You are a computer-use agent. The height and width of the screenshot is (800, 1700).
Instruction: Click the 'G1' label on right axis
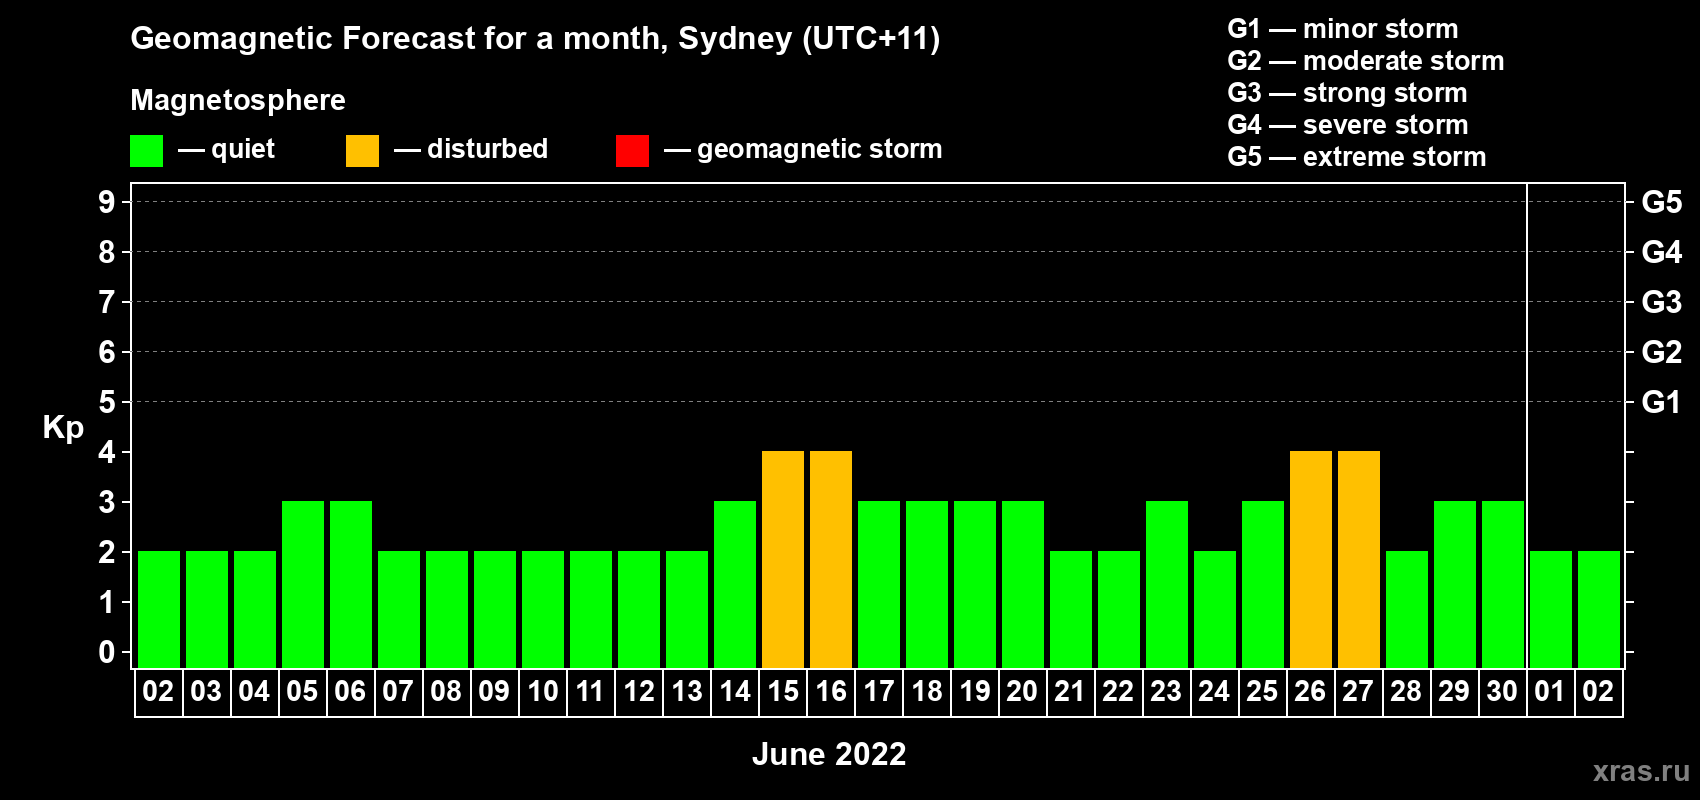[x=1662, y=402]
